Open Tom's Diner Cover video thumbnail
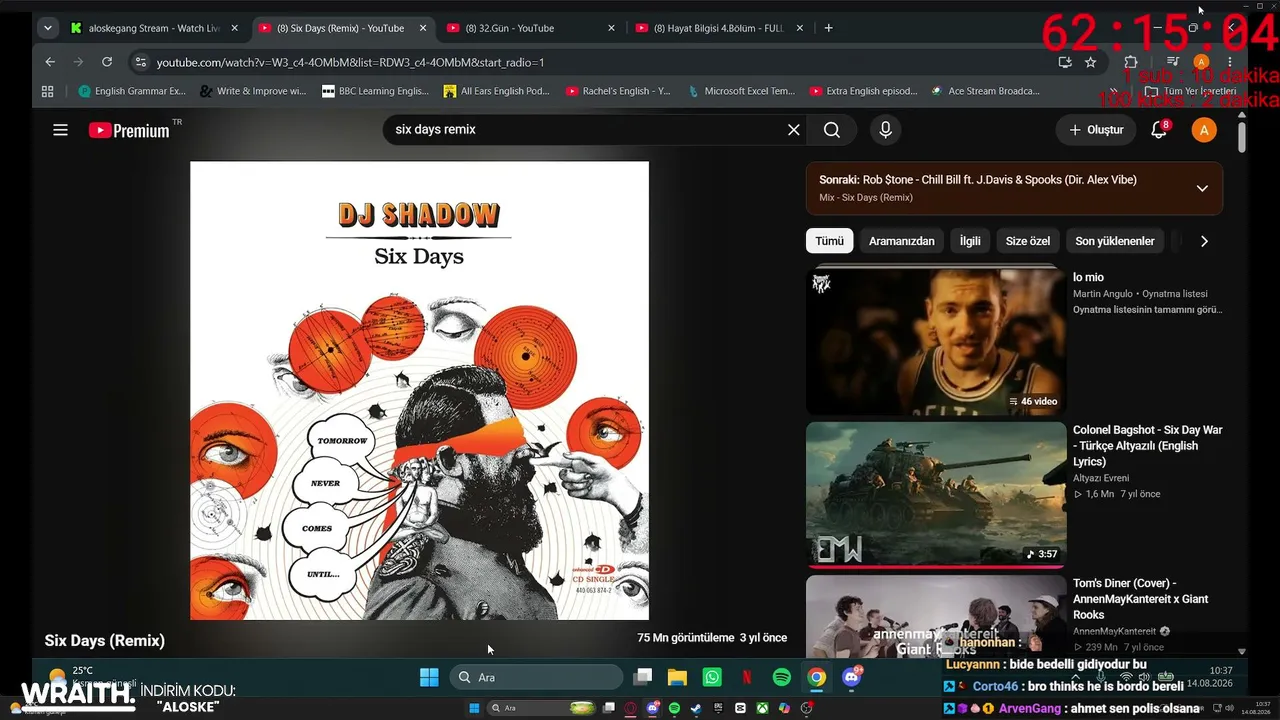Viewport: 1280px width, 720px height. click(936, 615)
